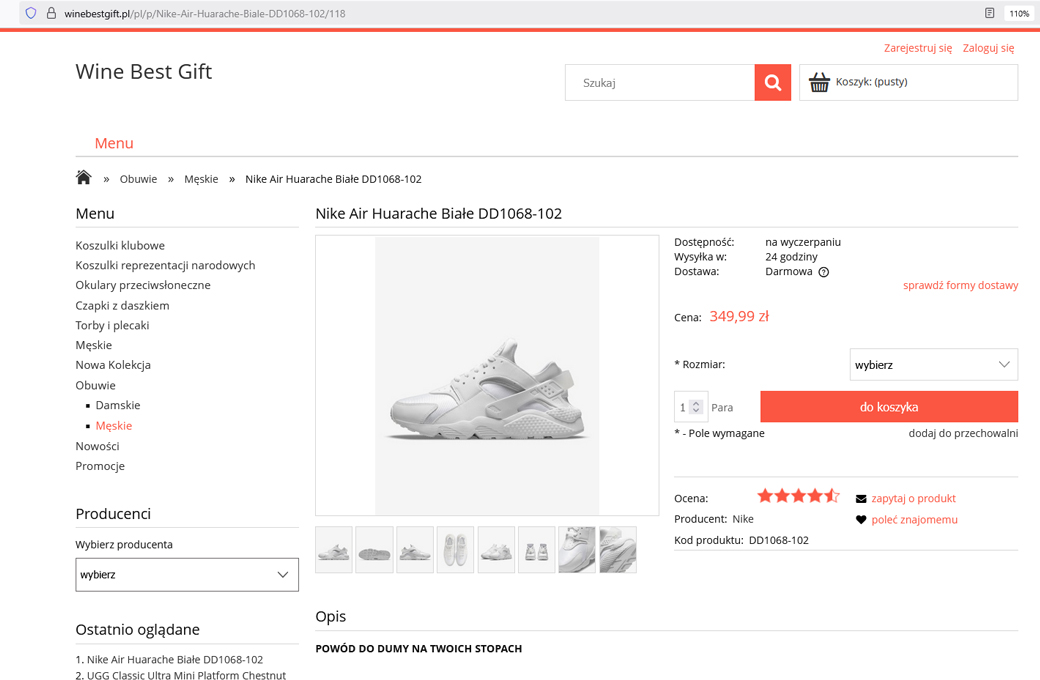Open the Rozmiar size dropdown
The image size is (1040, 680).
coord(934,365)
